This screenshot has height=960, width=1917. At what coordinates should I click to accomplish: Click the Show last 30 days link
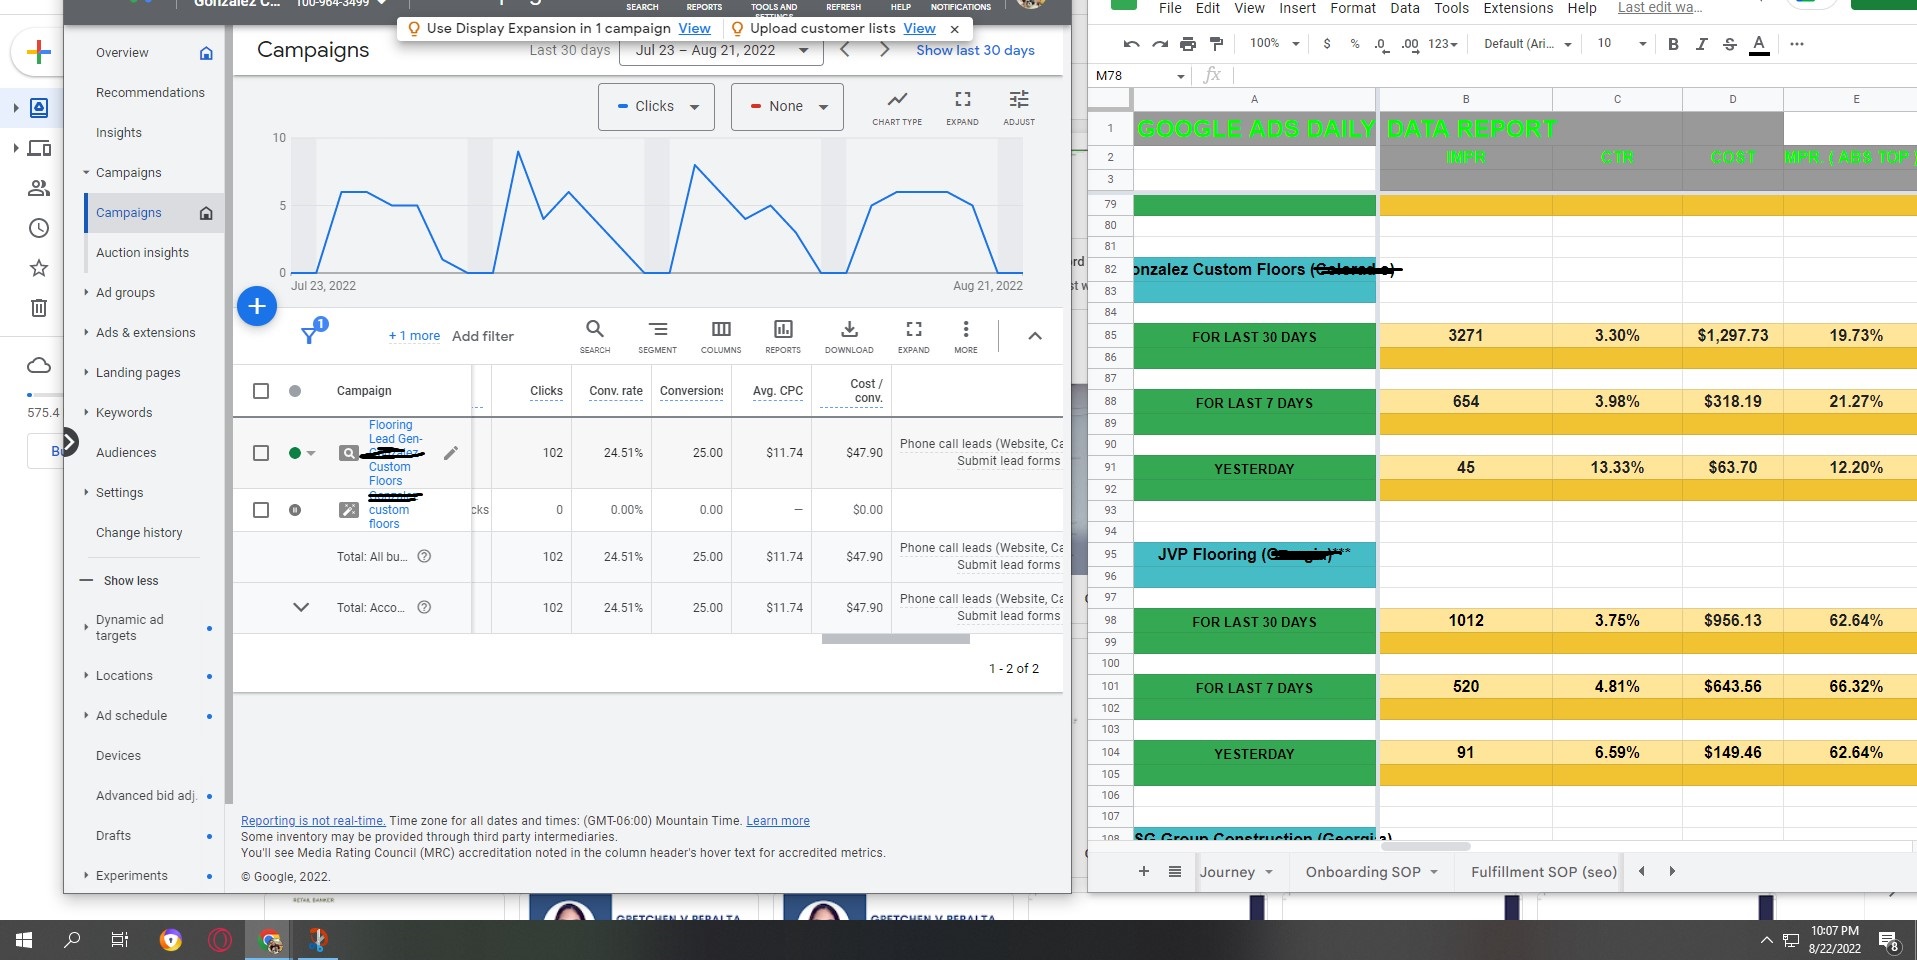[975, 50]
